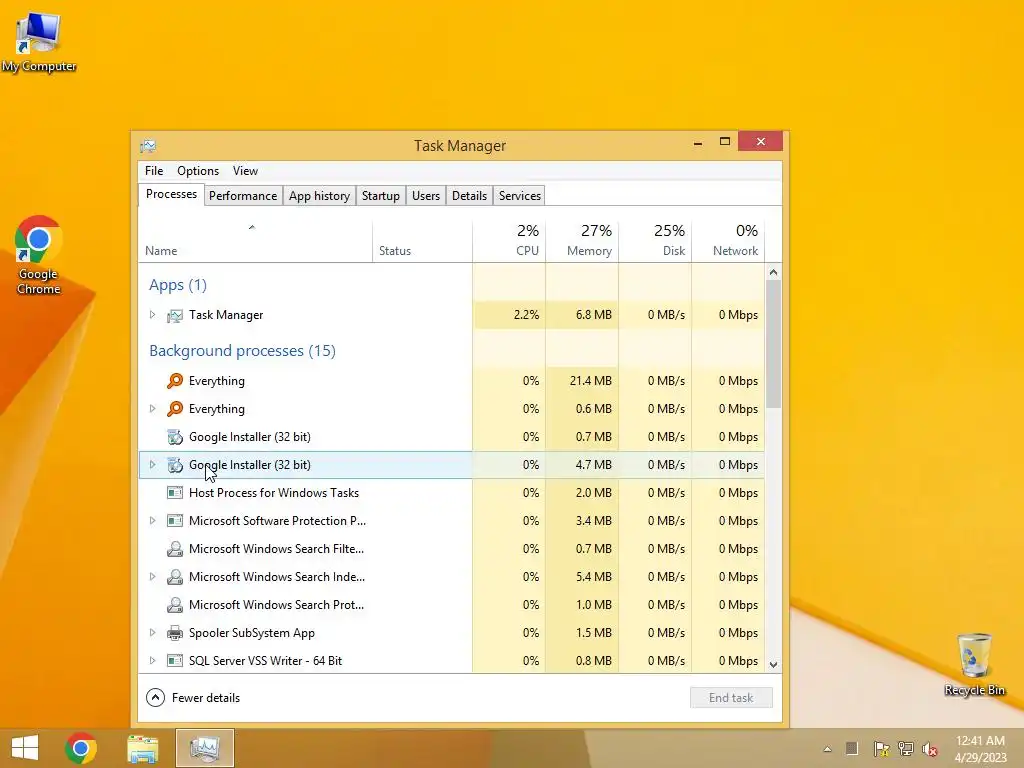Click the Apps (1) group header
The width and height of the screenshot is (1024, 768).
[x=178, y=285]
